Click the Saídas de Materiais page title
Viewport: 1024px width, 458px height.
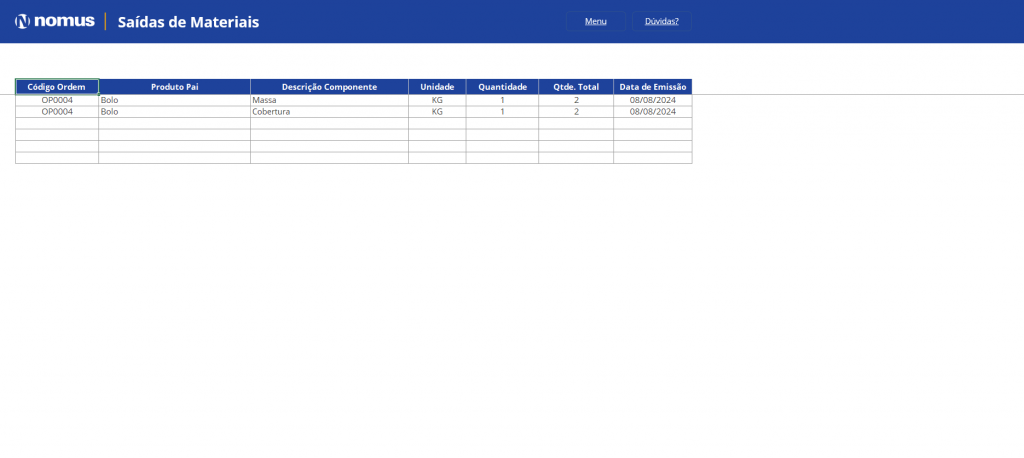pos(188,22)
